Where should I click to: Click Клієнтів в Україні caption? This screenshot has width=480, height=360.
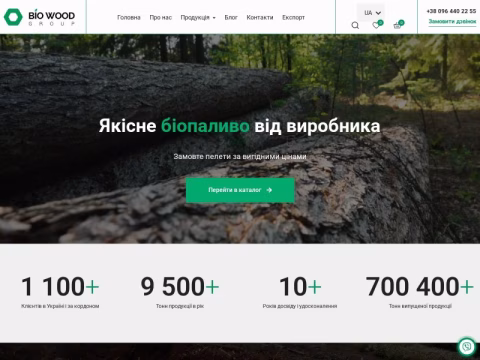click(x=60, y=306)
